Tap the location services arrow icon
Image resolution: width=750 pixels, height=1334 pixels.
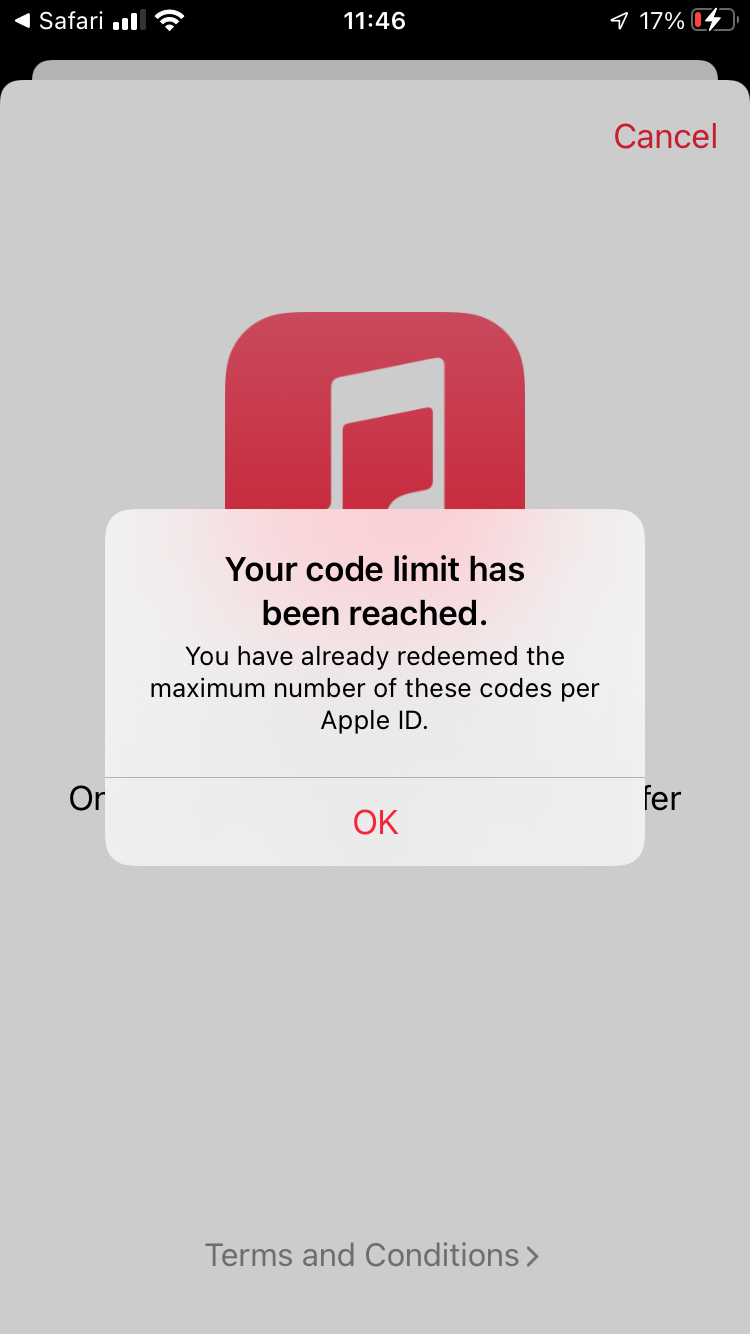[x=619, y=21]
